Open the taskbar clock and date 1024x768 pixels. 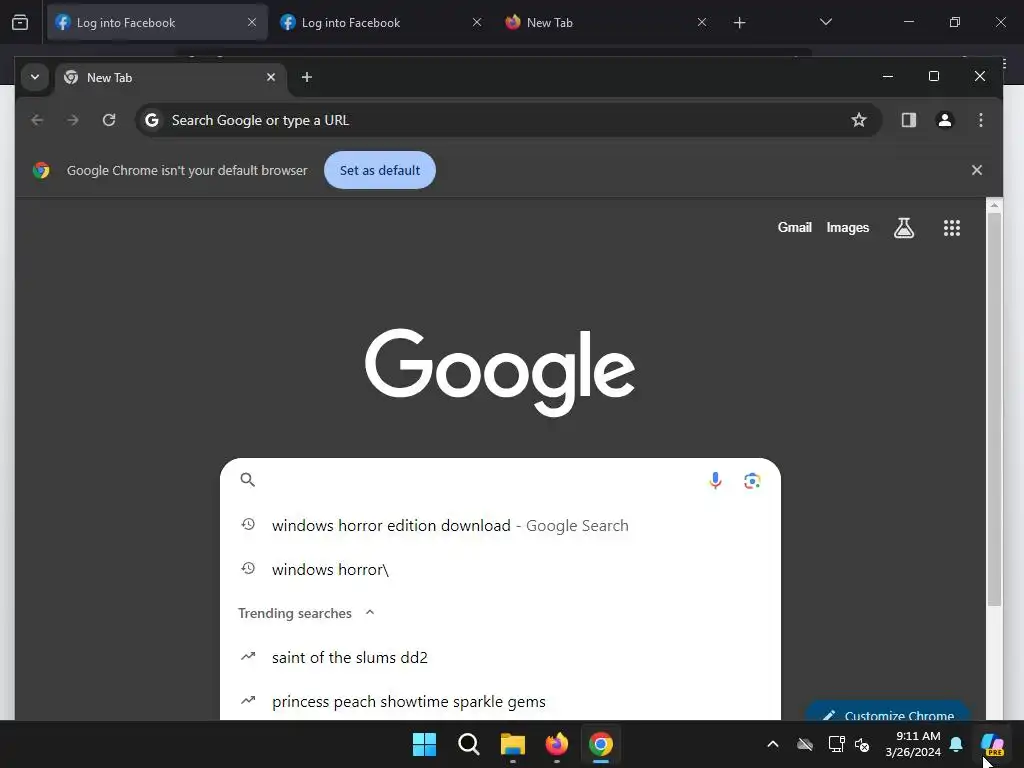click(912, 744)
